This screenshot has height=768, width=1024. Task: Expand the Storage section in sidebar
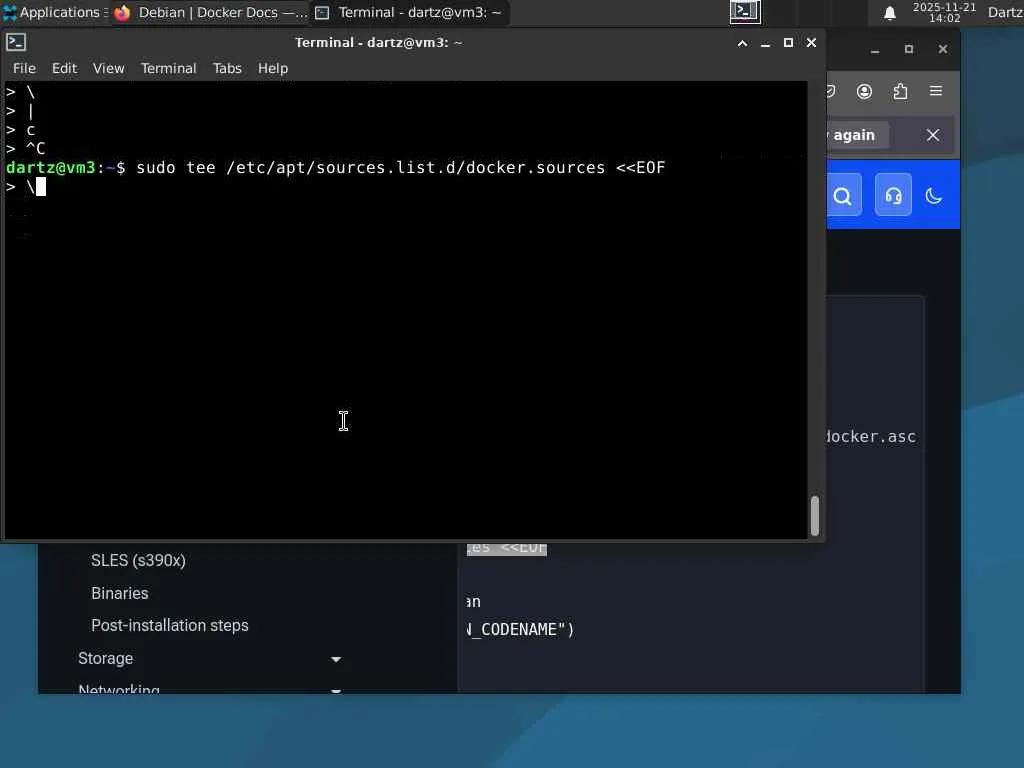(x=336, y=660)
